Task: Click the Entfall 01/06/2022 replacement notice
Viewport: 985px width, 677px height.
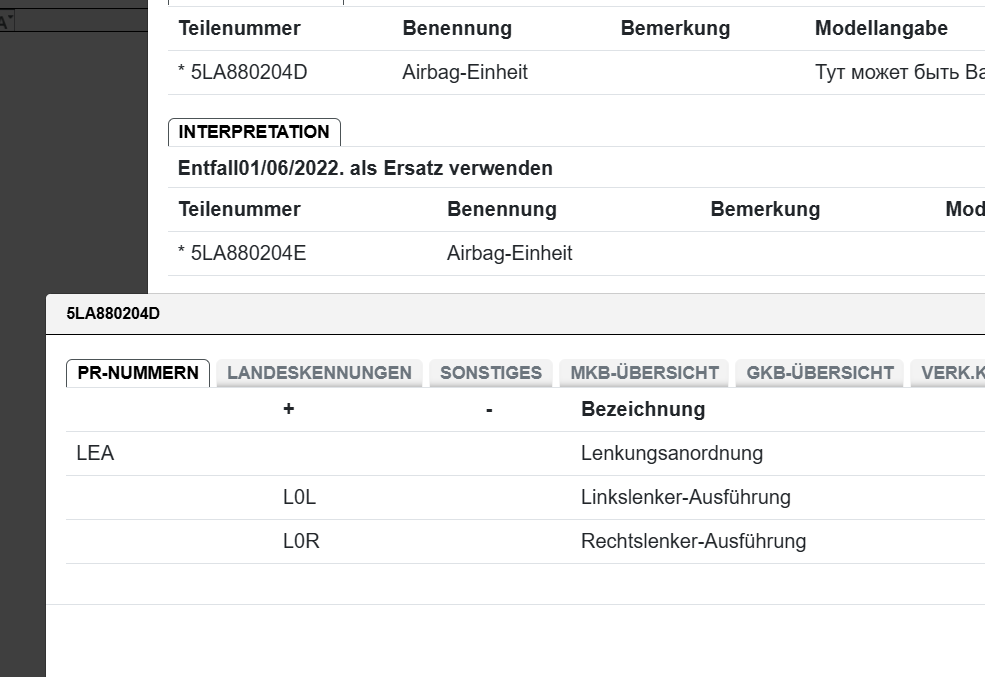Action: 365,168
